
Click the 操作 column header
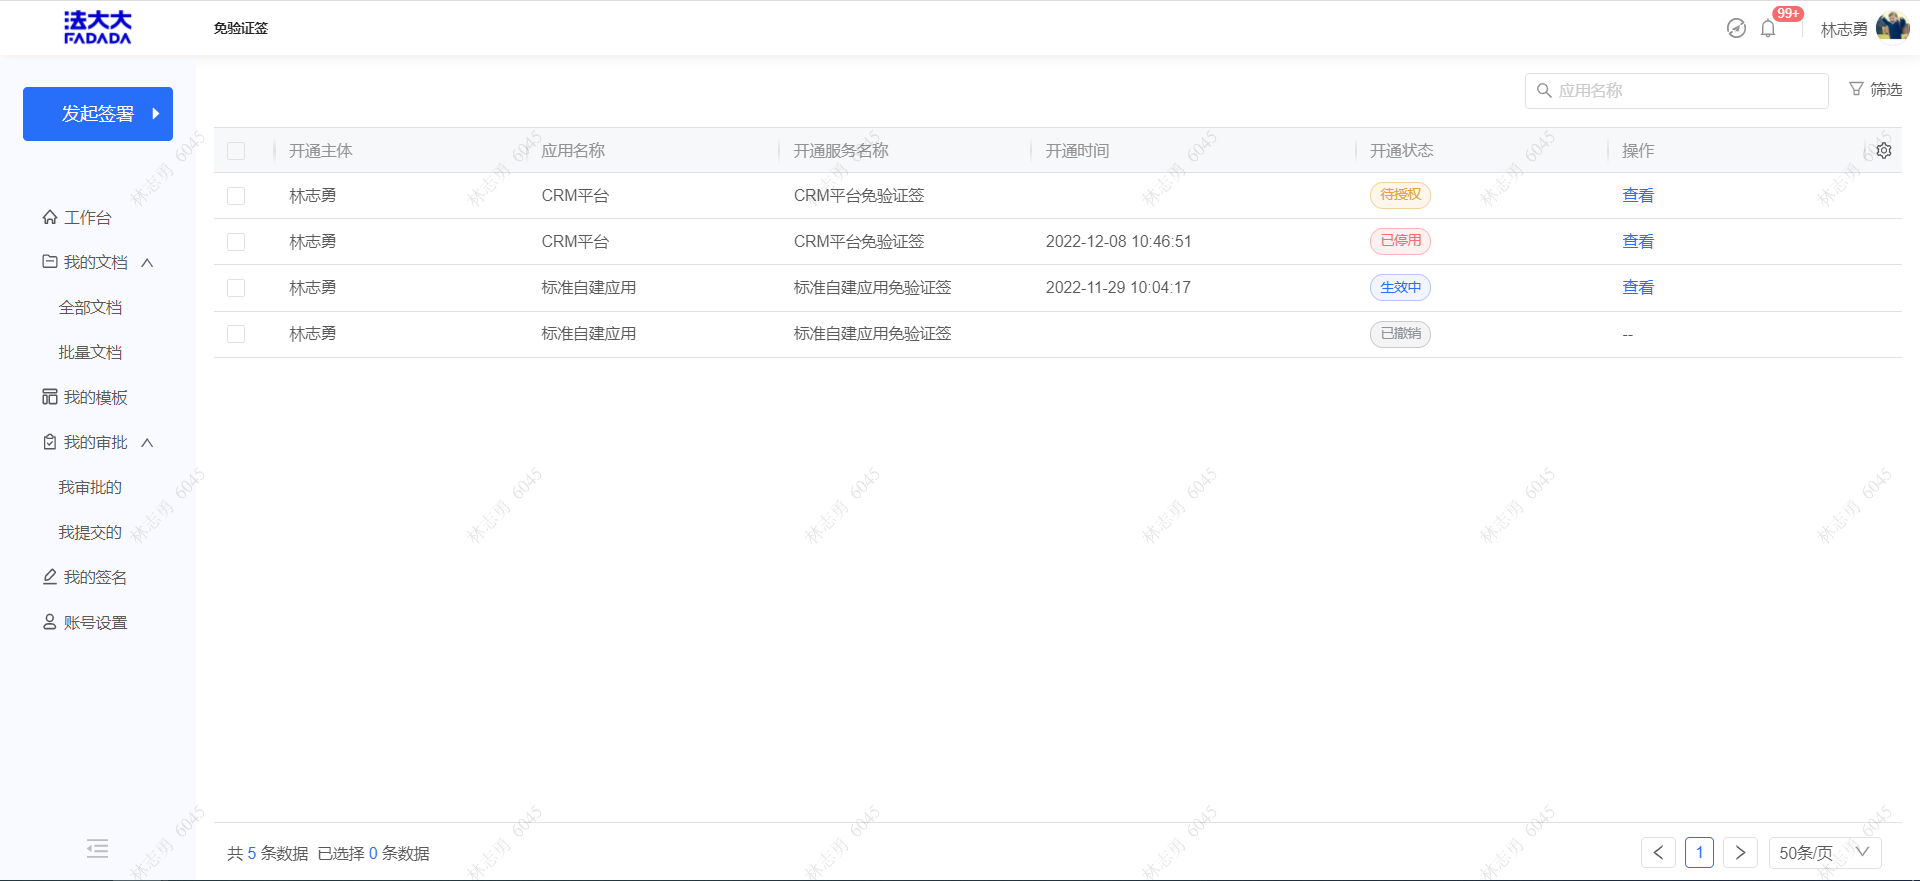[1638, 150]
